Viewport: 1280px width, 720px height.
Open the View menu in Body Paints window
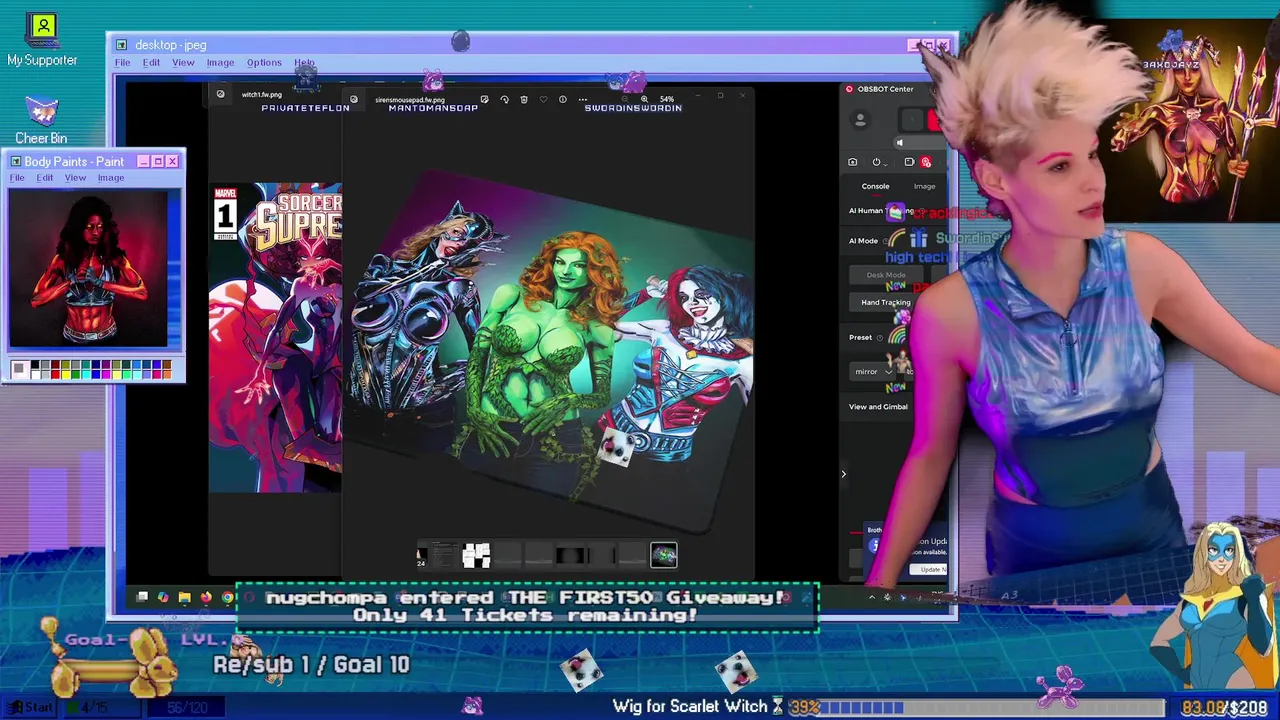[75, 178]
